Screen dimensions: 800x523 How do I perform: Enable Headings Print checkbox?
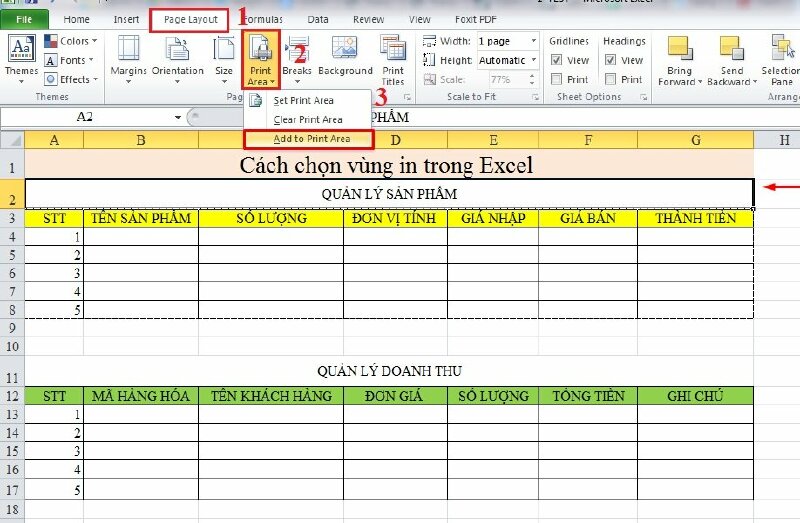[x=610, y=79]
